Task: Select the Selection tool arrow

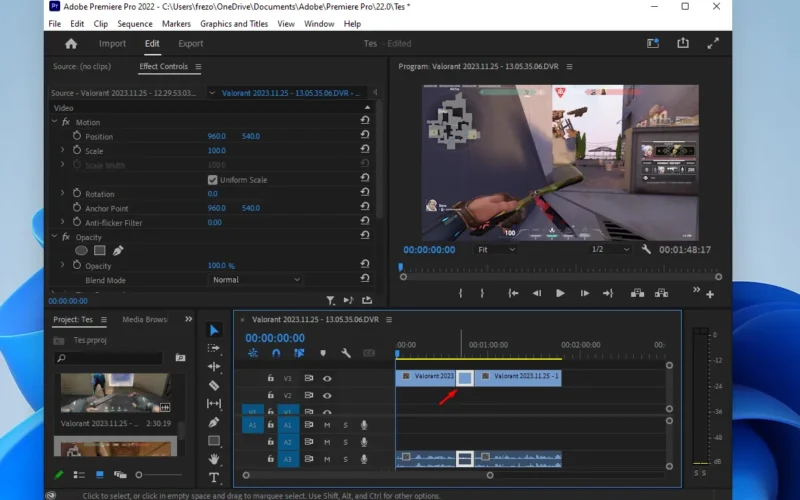Action: [x=214, y=330]
